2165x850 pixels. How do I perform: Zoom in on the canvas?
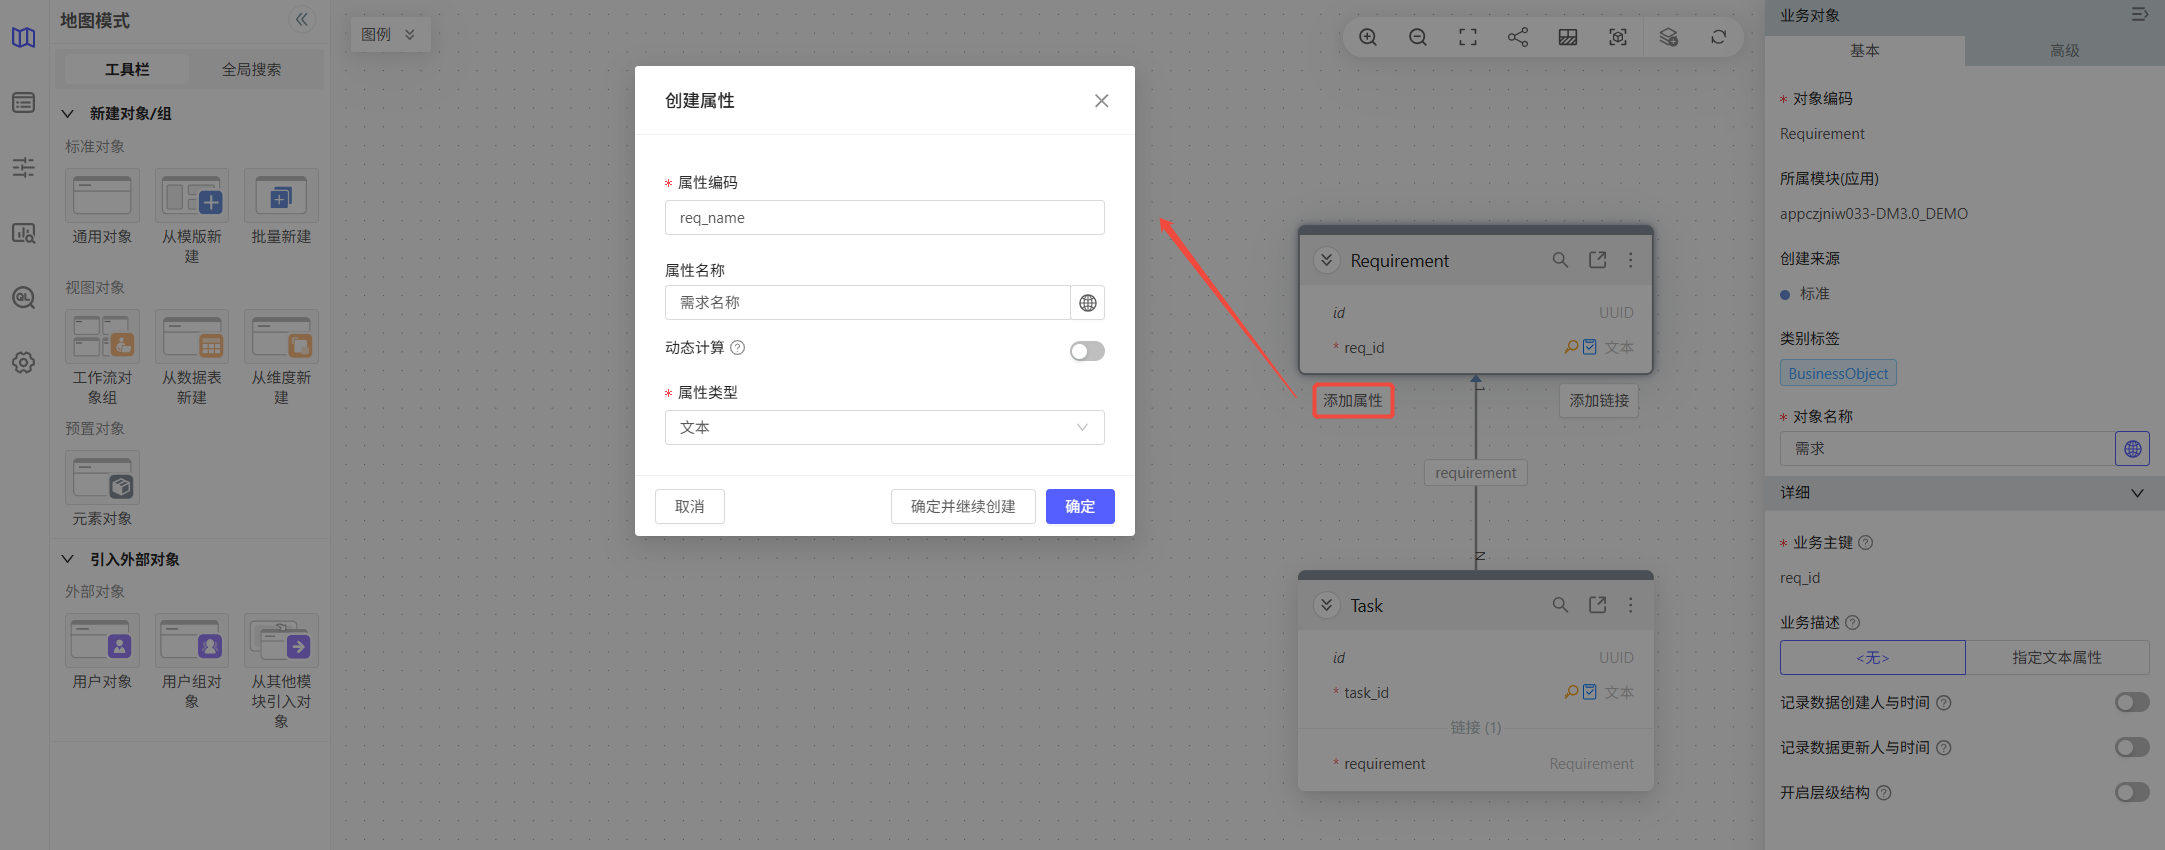[1368, 37]
